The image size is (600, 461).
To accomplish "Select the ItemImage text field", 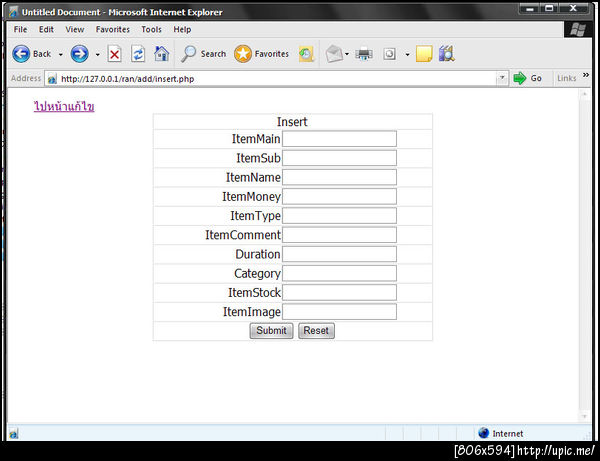I will pos(339,312).
